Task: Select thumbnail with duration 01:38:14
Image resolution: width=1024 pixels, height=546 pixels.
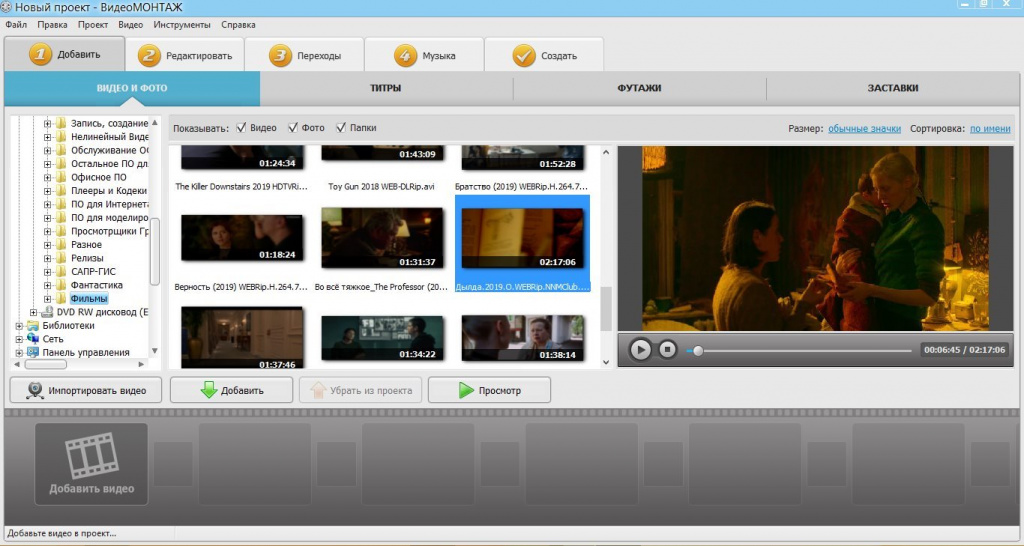Action: (522, 338)
